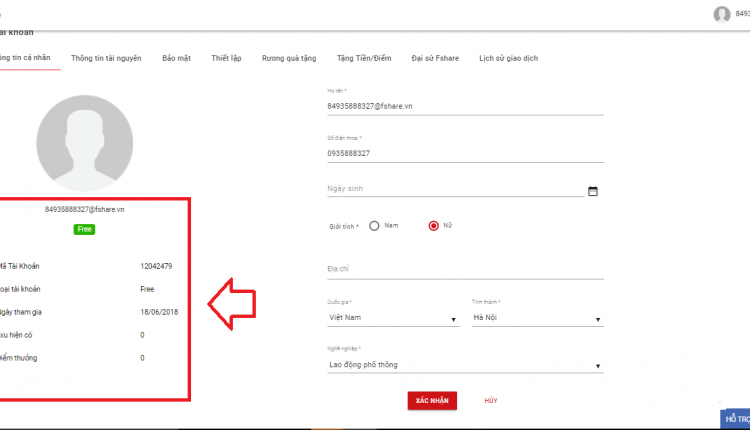Screen dimensions: 750x430
Task: Click the HỦY cancel button
Action: 491,401
